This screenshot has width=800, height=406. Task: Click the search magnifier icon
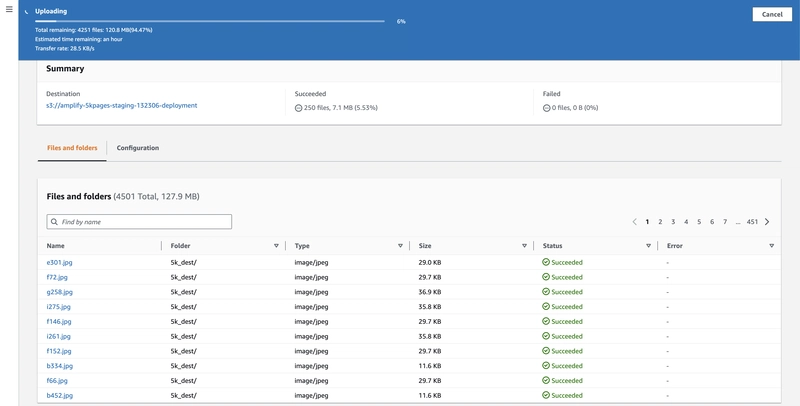coord(54,222)
